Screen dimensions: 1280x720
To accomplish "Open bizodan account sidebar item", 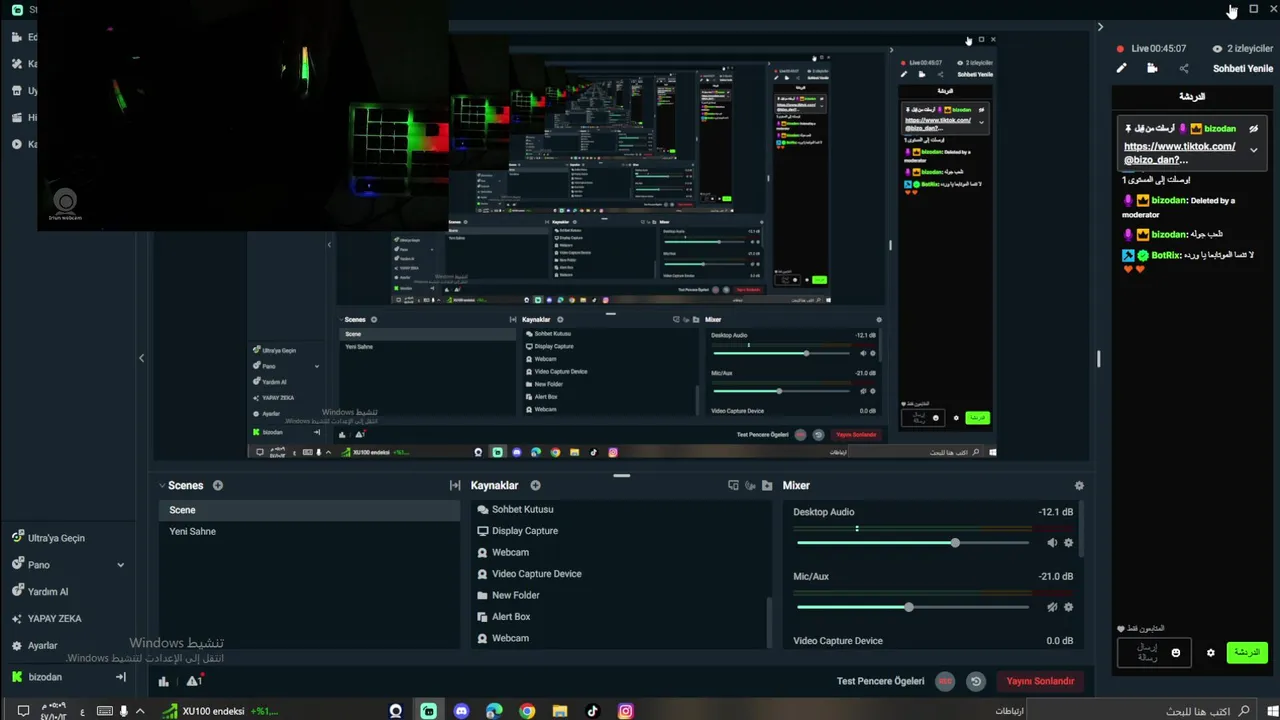I will click(45, 677).
